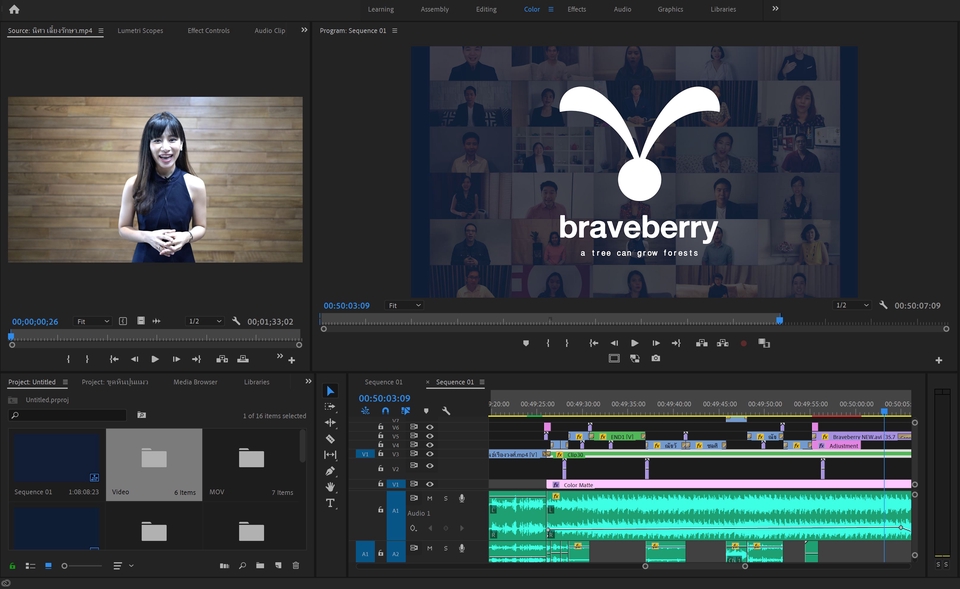Open timeline display settings wrench
Screen dimensions: 960x589
click(446, 411)
